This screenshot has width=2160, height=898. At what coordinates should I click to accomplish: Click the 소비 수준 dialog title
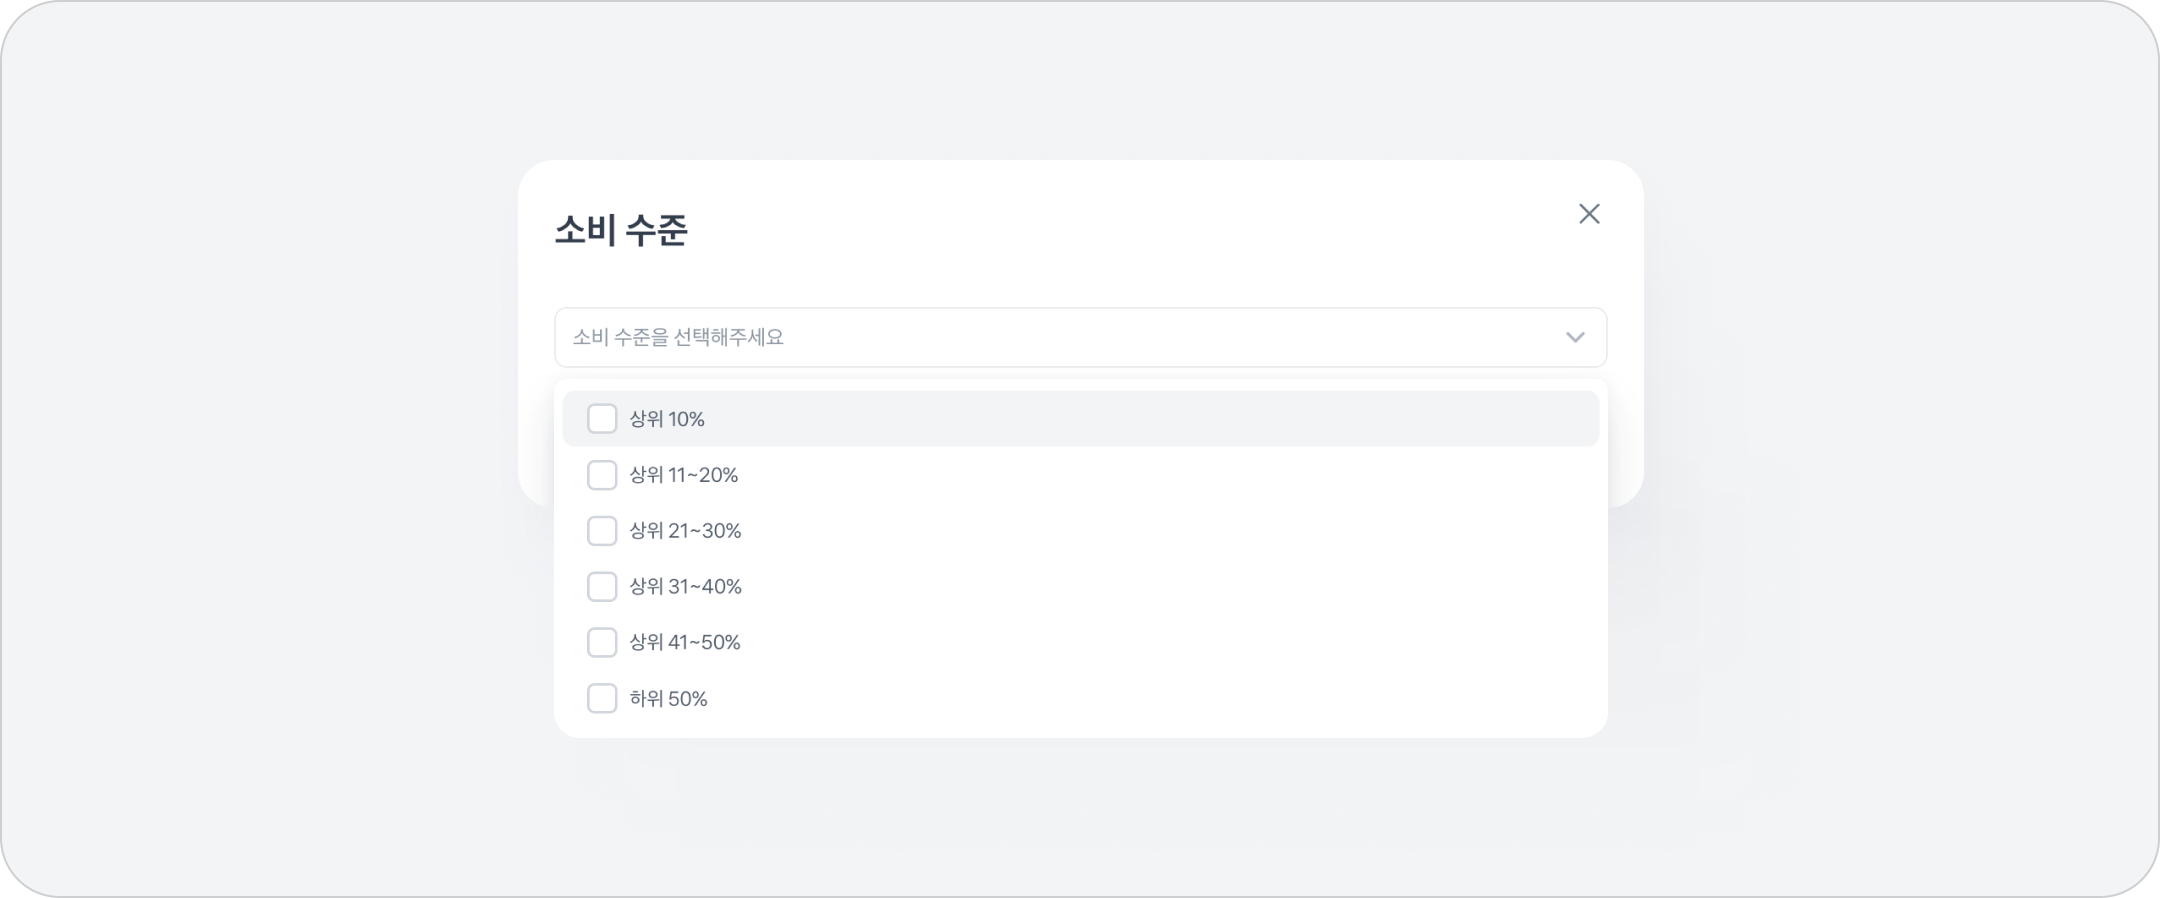621,230
